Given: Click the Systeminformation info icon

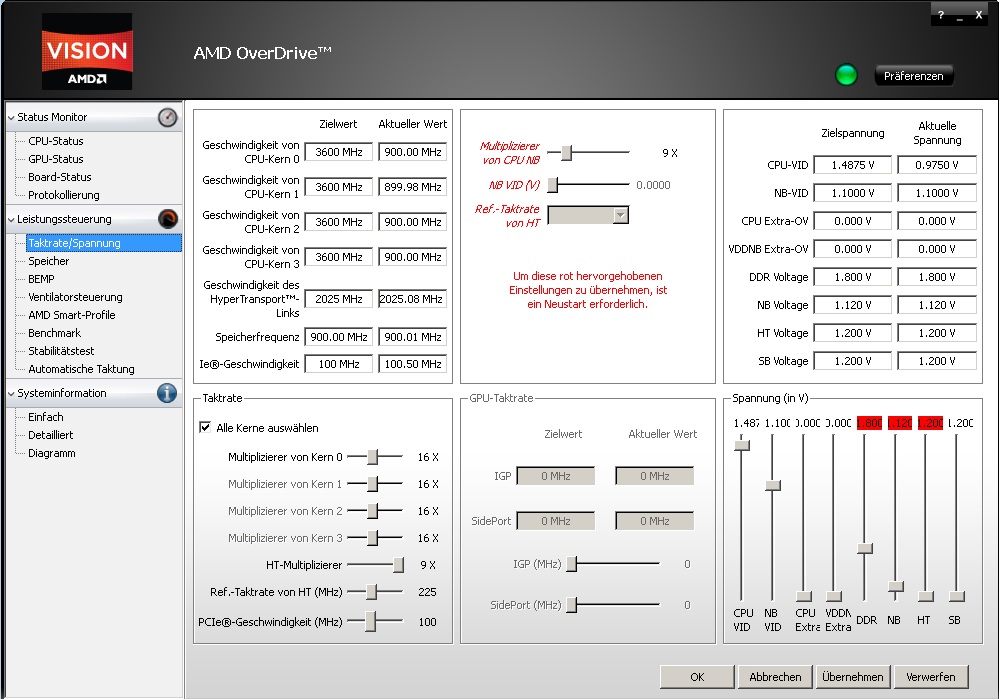Looking at the screenshot, I should [167, 393].
